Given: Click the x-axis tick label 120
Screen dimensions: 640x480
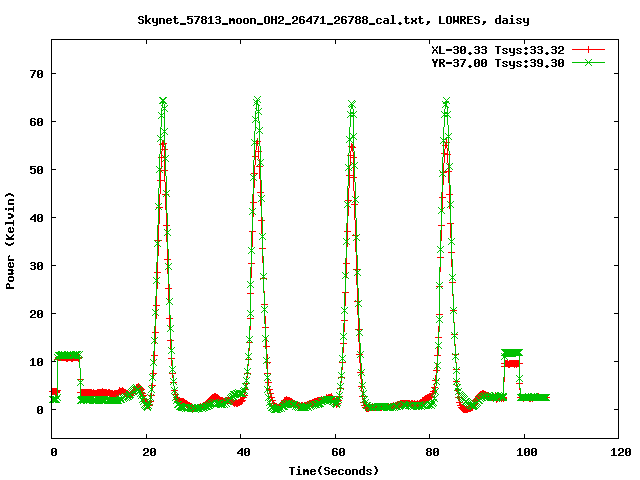Looking at the screenshot, I should tap(621, 452).
